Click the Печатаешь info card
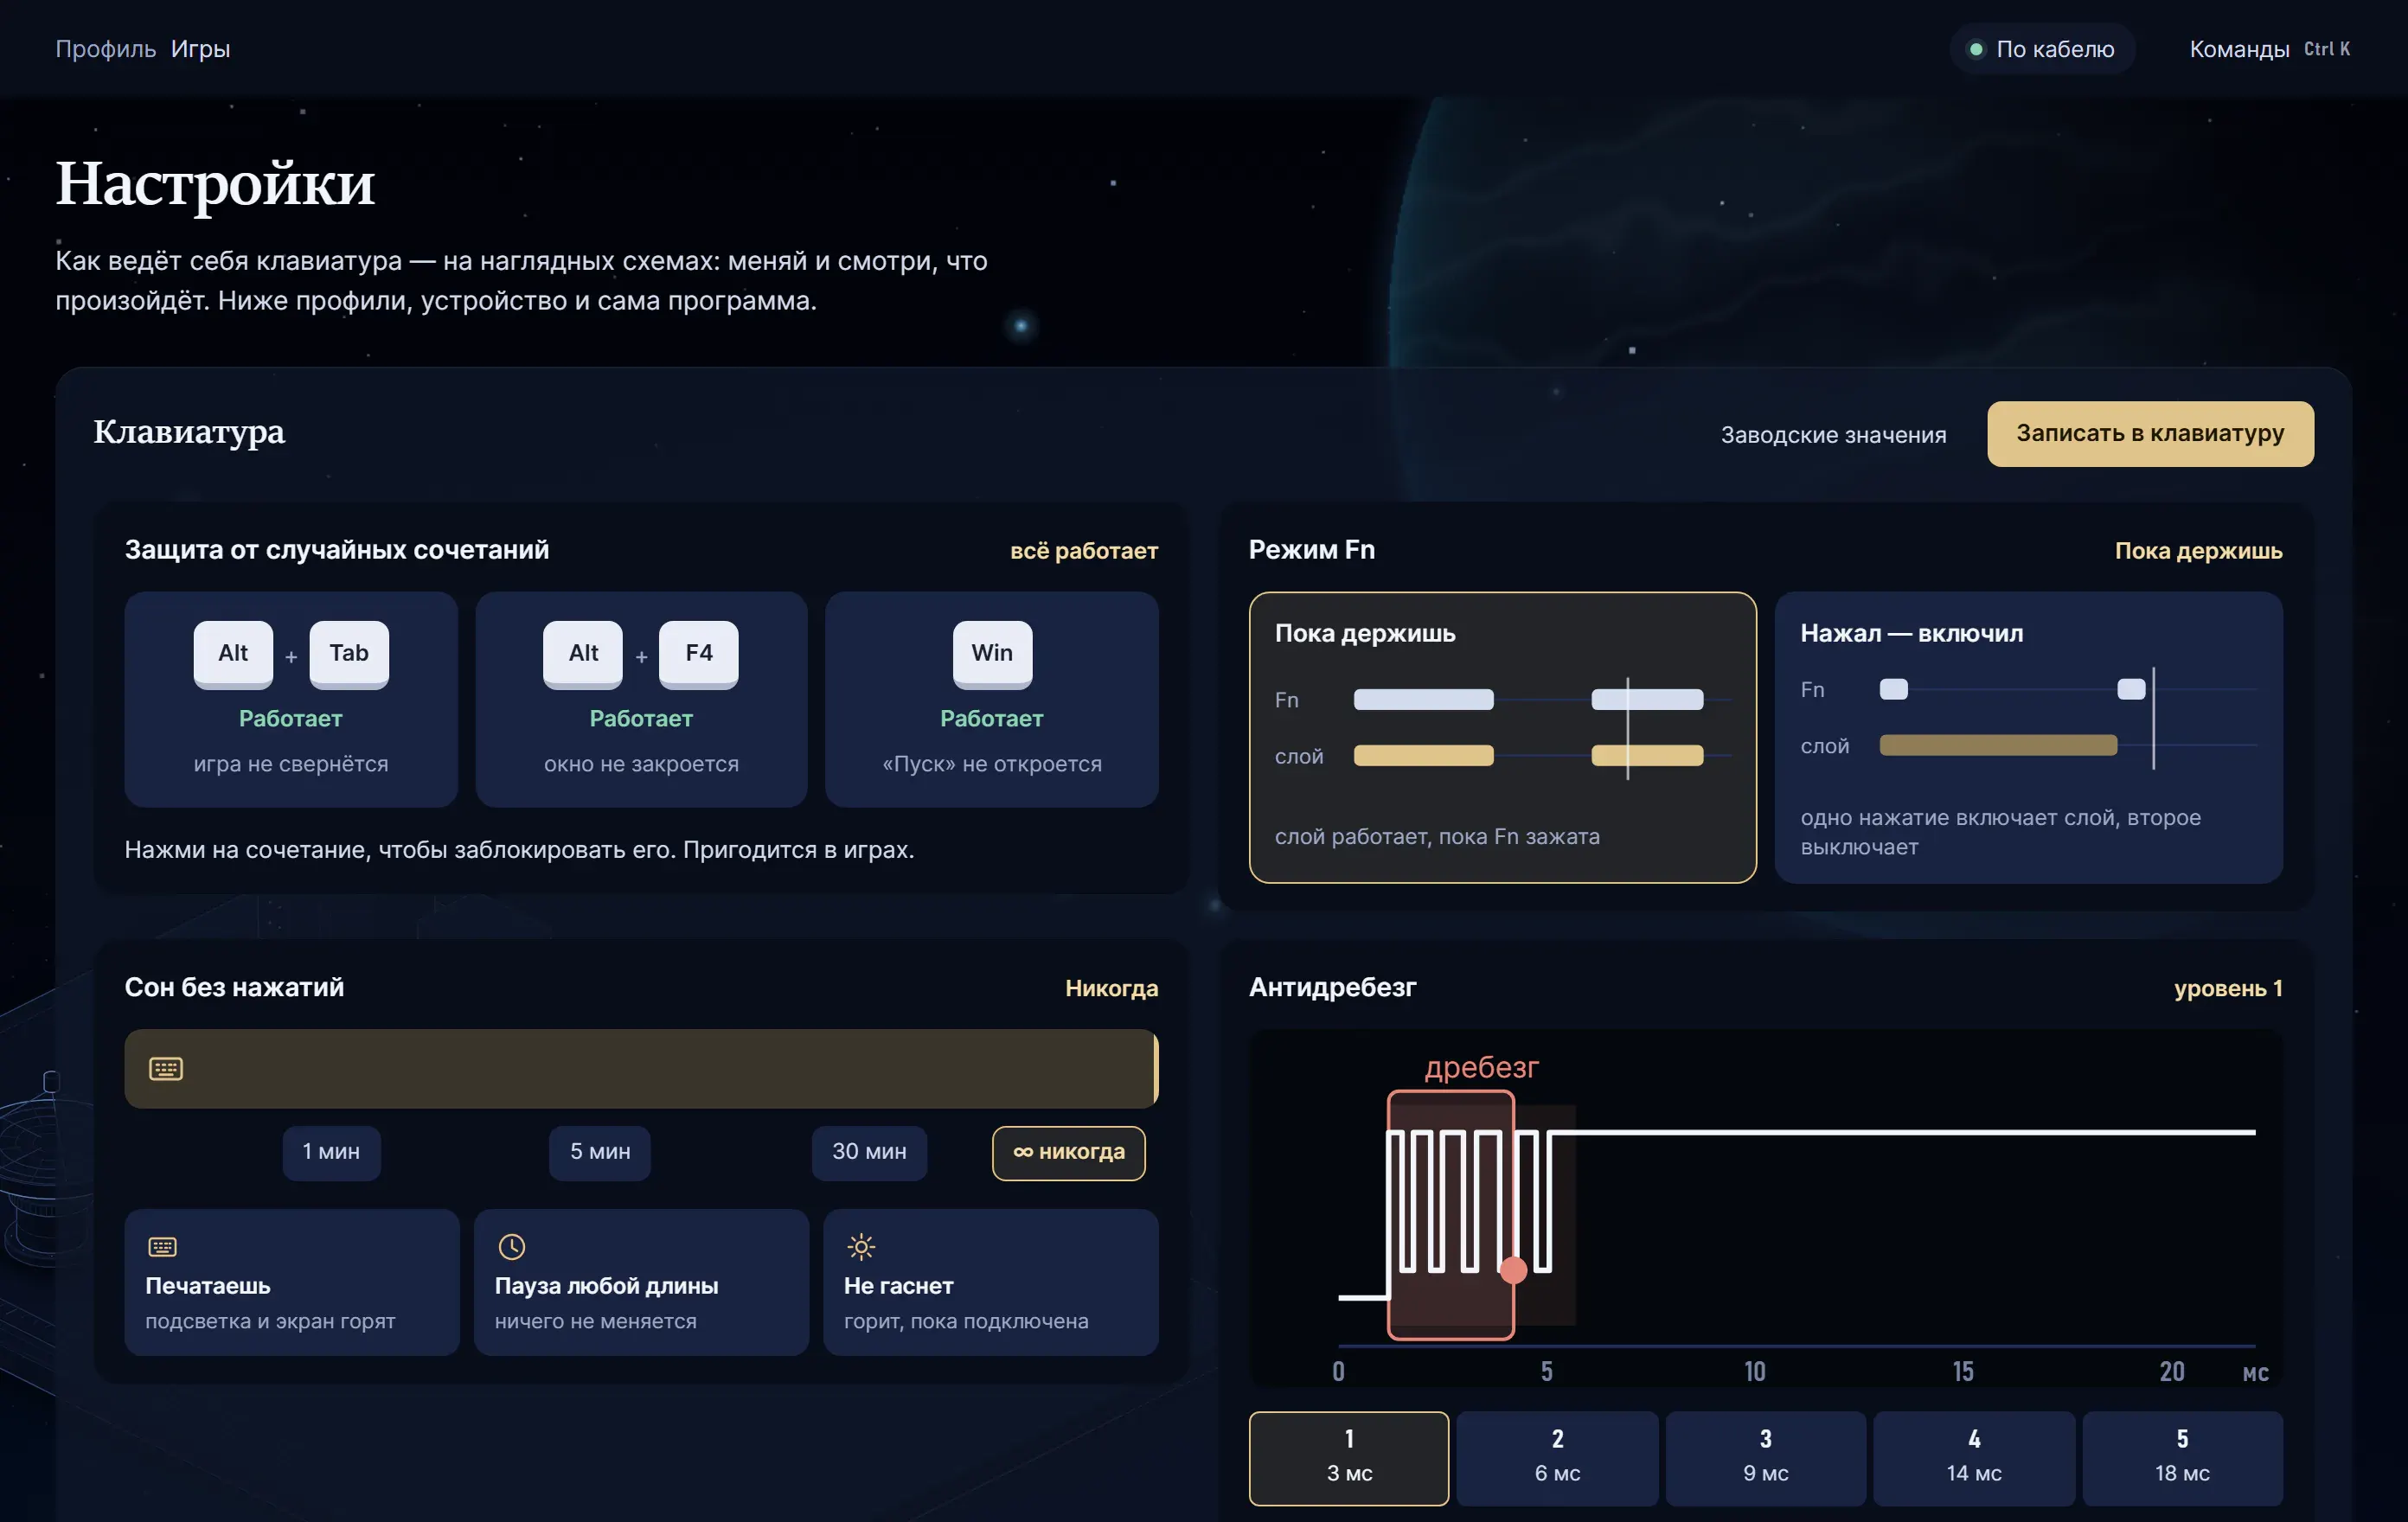2408x1522 pixels. (x=291, y=1282)
